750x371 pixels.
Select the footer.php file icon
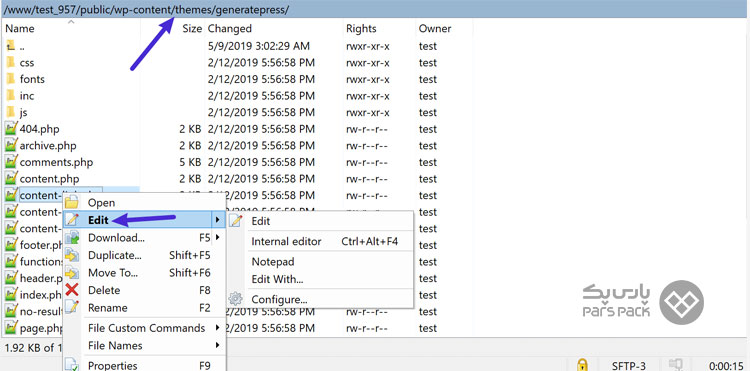[x=11, y=245]
